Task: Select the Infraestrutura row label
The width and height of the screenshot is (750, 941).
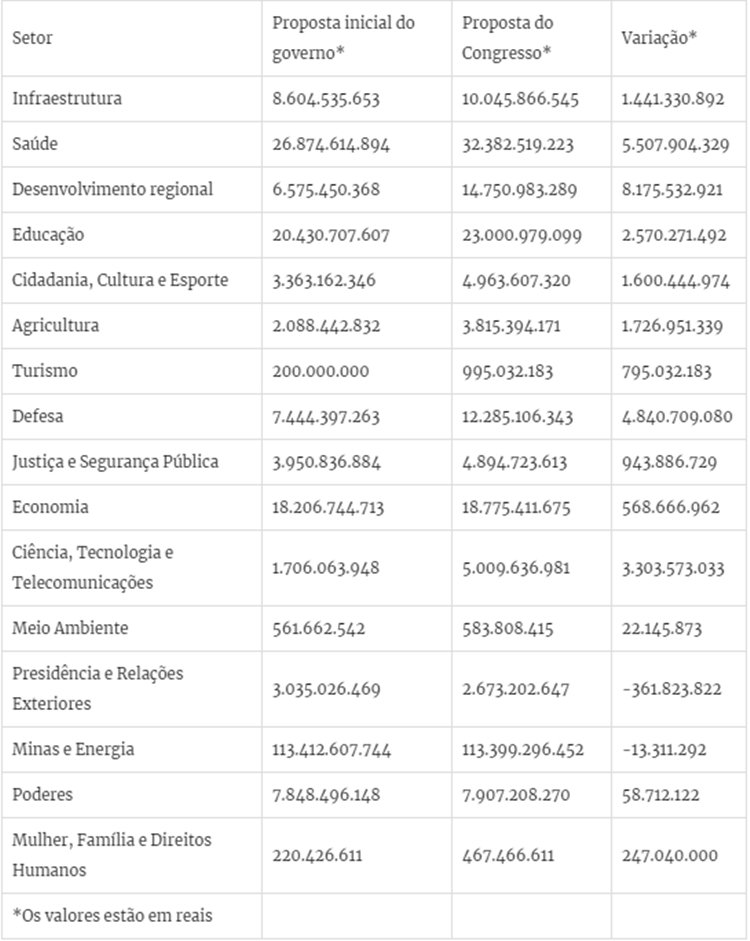Action: [67, 99]
